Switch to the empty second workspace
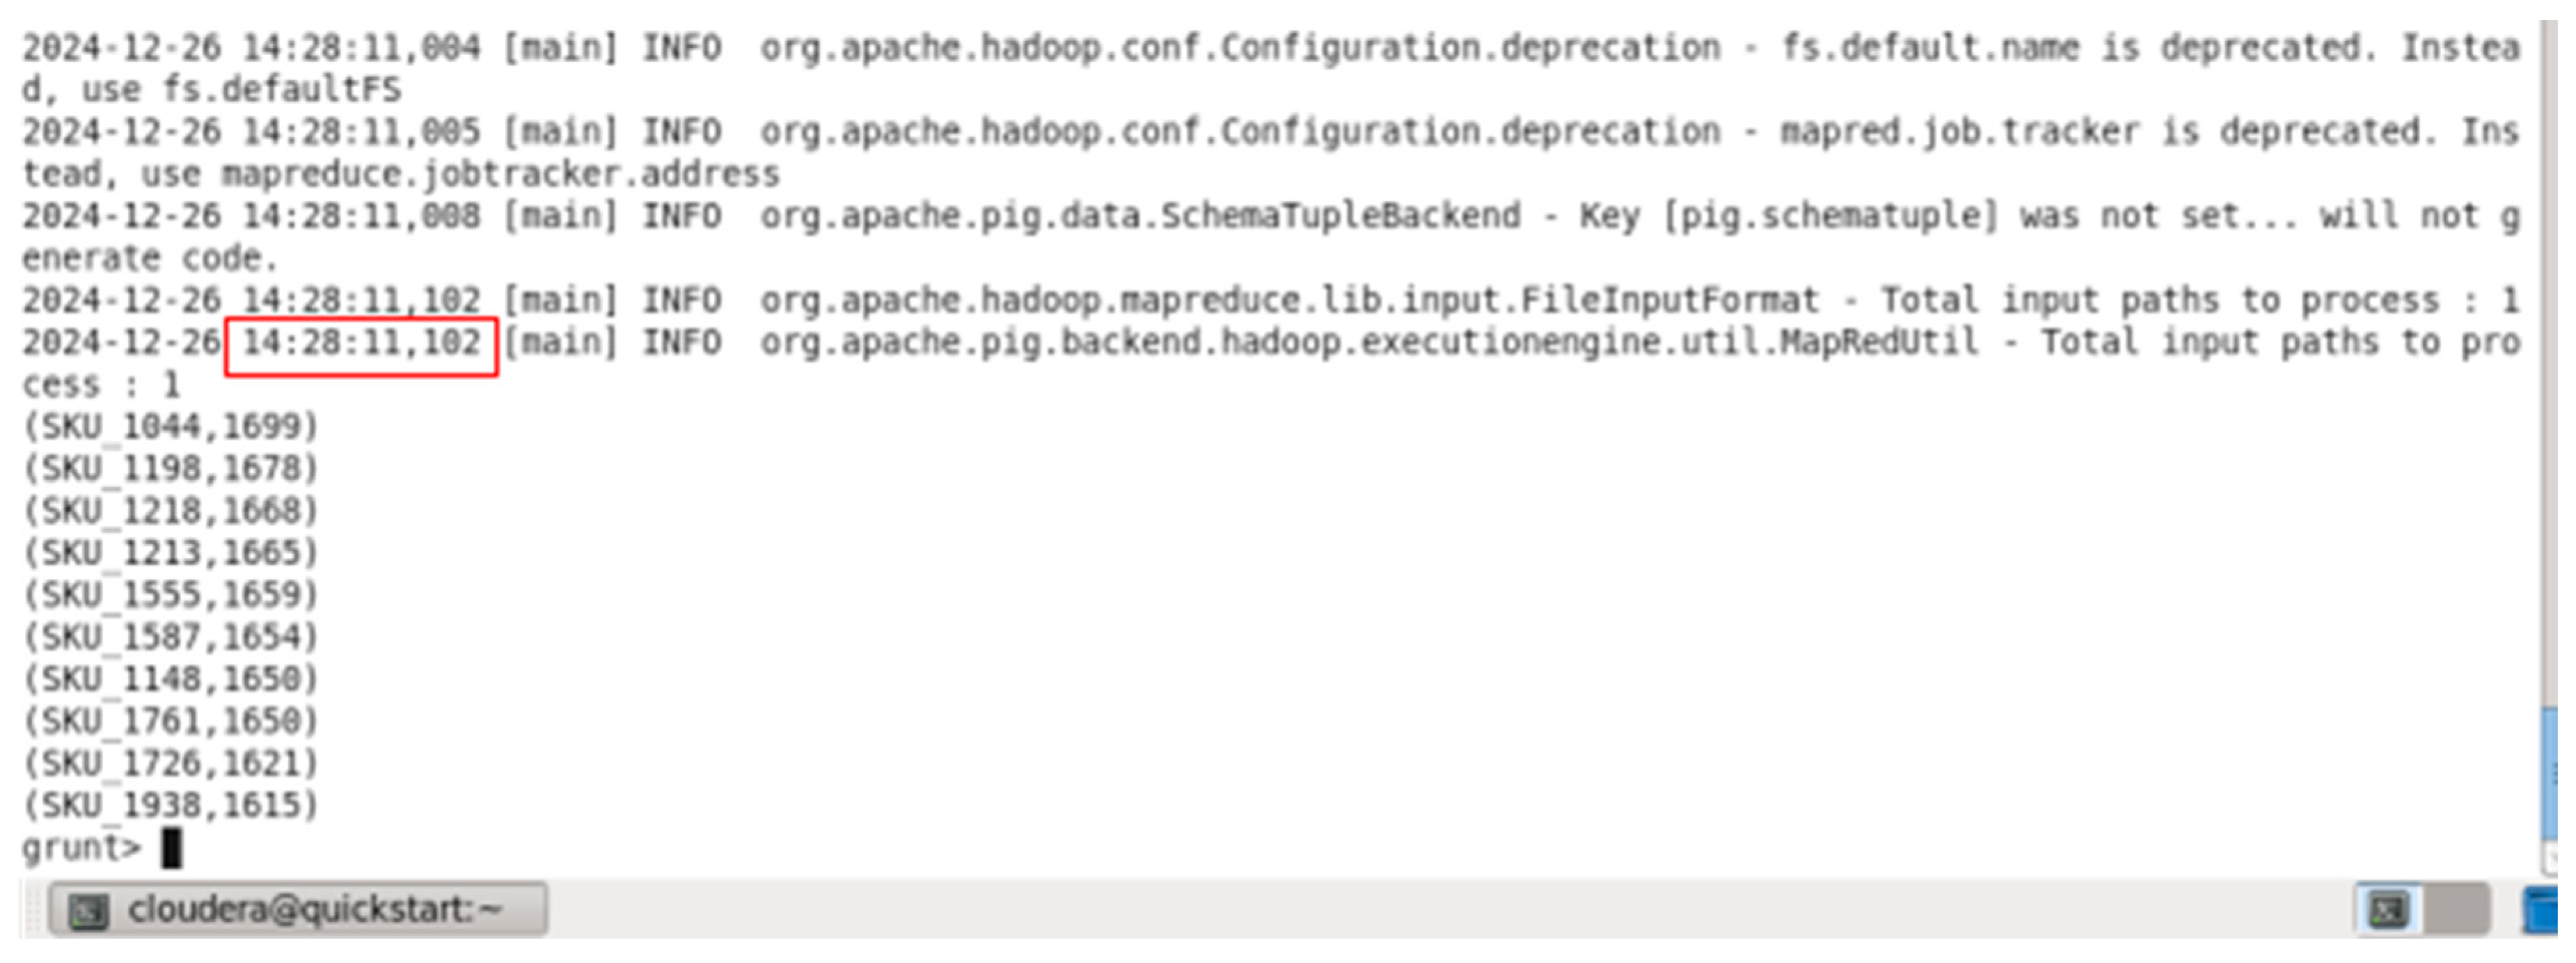The width and height of the screenshot is (2576, 963). [x=2456, y=910]
